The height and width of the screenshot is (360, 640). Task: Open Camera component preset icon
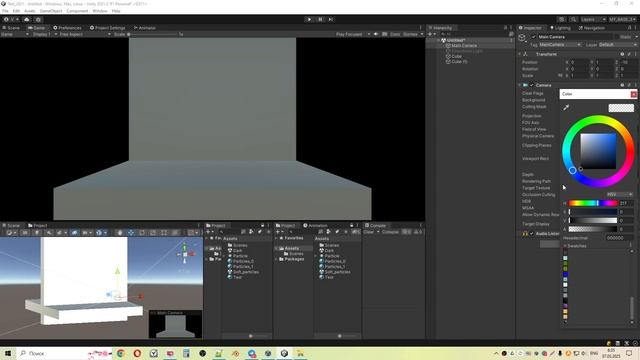629,85
